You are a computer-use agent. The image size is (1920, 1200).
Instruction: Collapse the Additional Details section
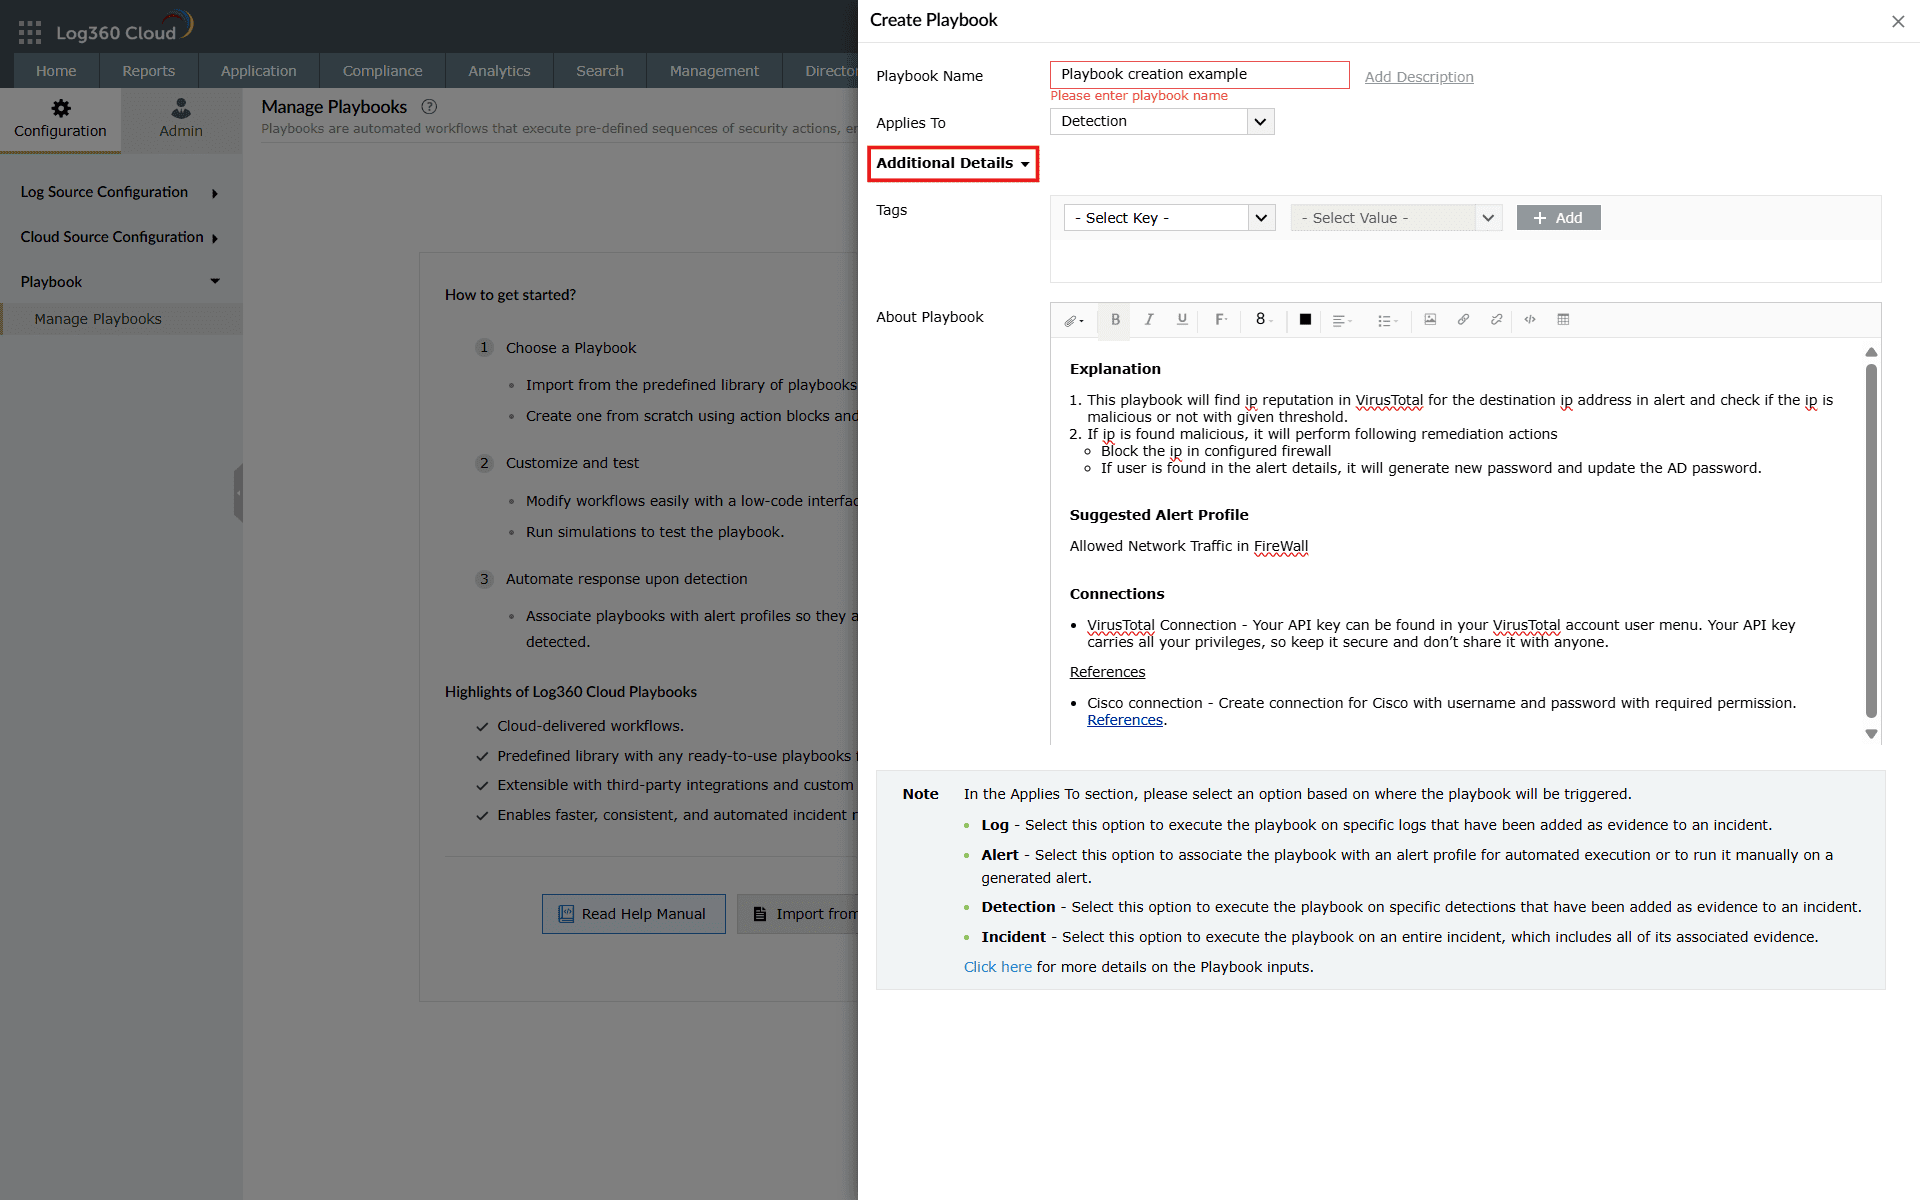point(953,163)
